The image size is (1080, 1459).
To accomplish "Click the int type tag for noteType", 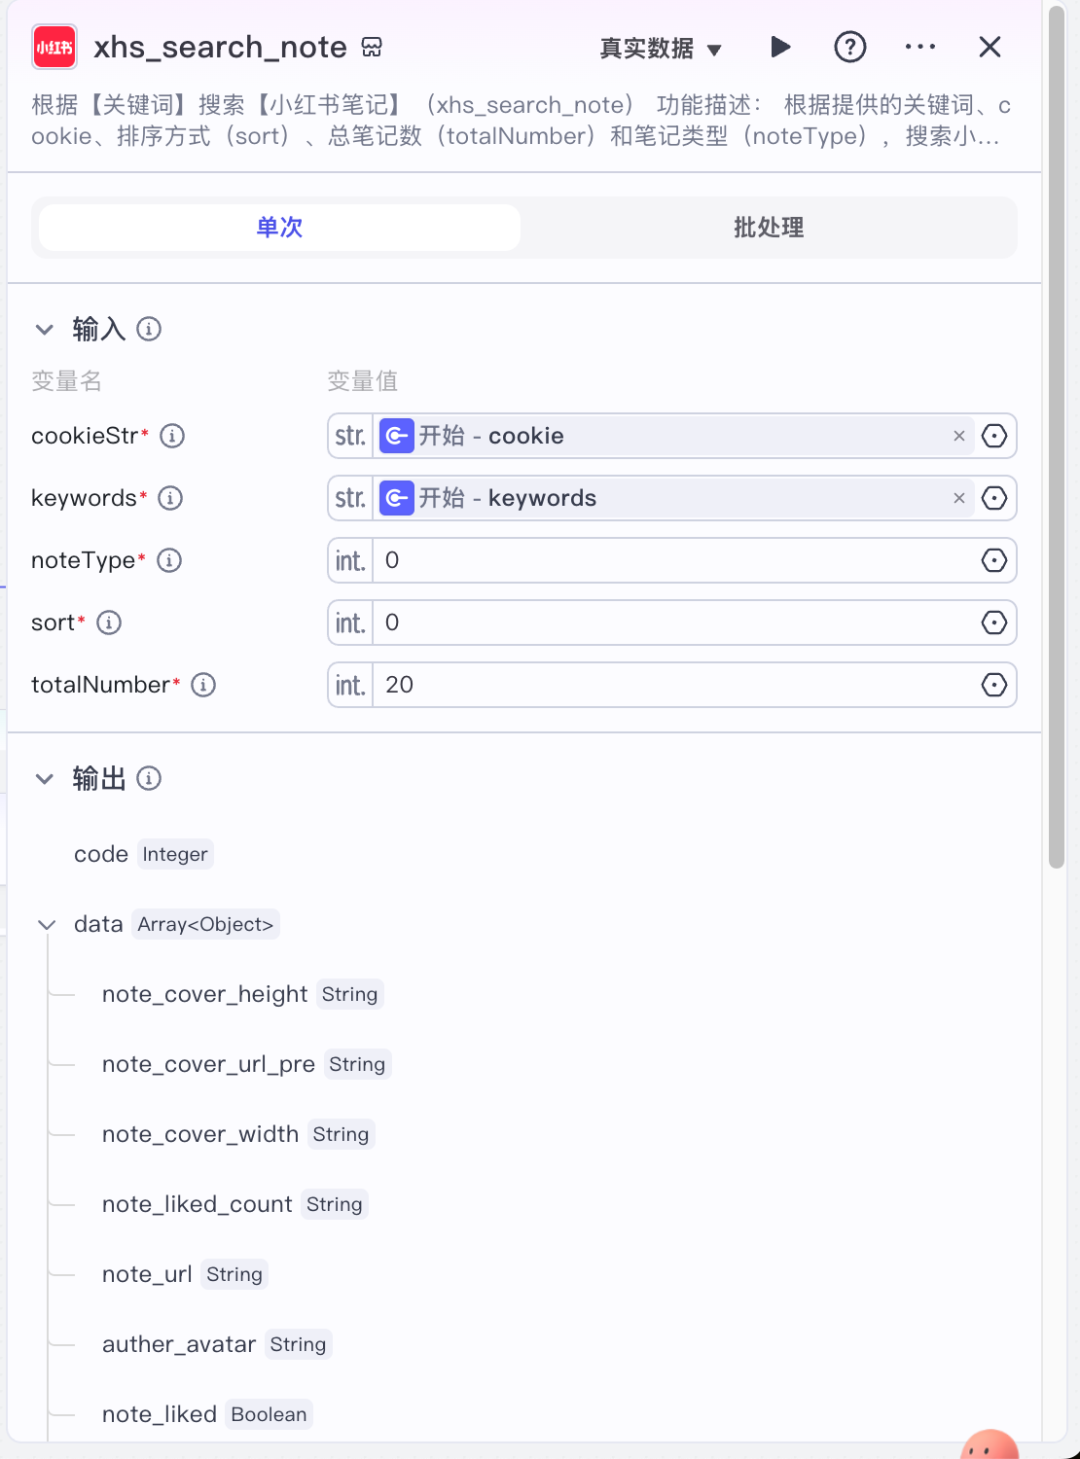I will click(350, 560).
